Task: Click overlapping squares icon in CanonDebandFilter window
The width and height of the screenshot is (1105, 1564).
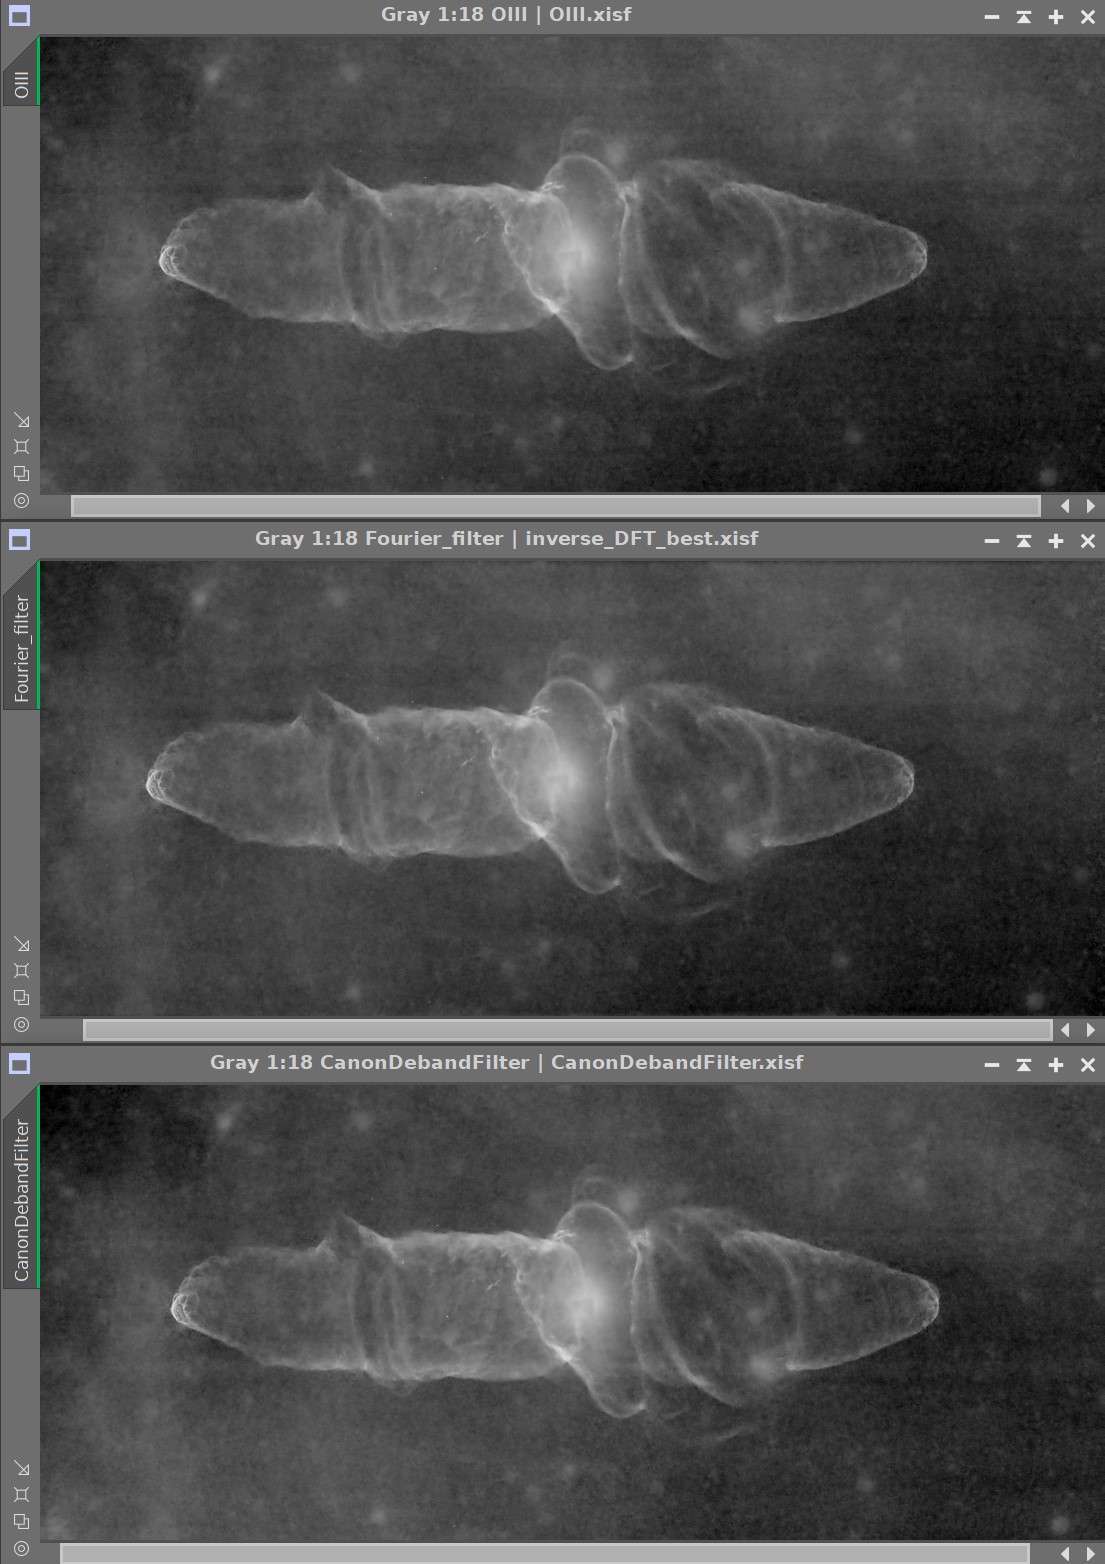Action: pyautogui.click(x=21, y=1522)
